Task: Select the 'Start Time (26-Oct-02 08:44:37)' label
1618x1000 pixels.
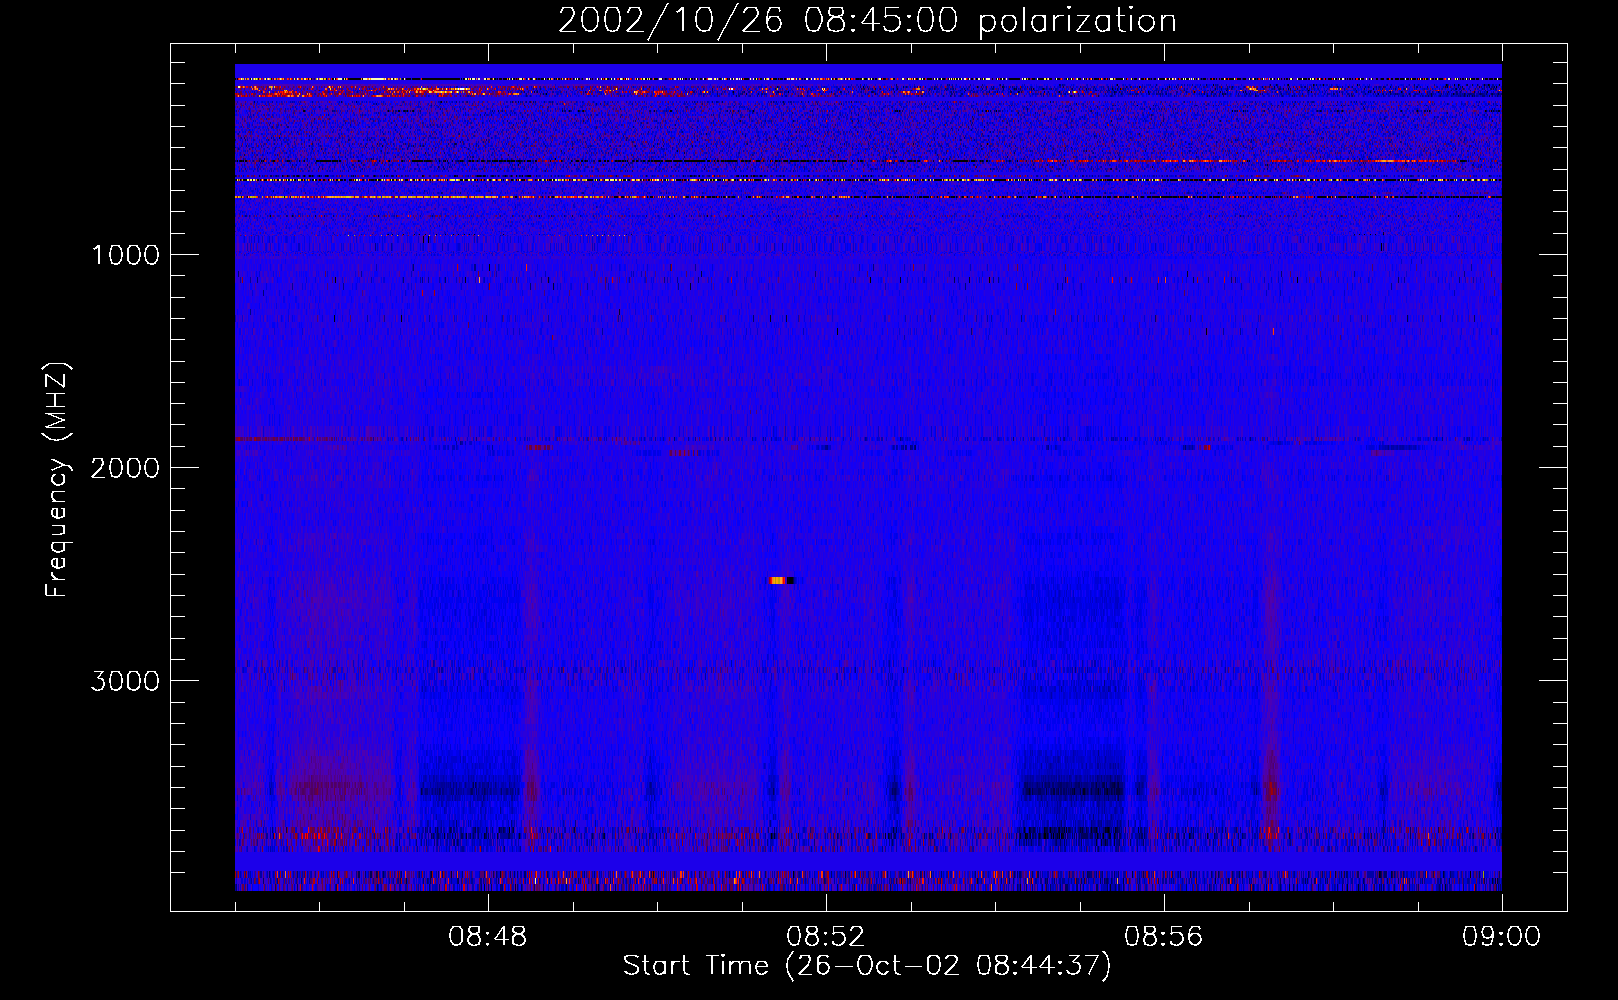Action: 867,966
